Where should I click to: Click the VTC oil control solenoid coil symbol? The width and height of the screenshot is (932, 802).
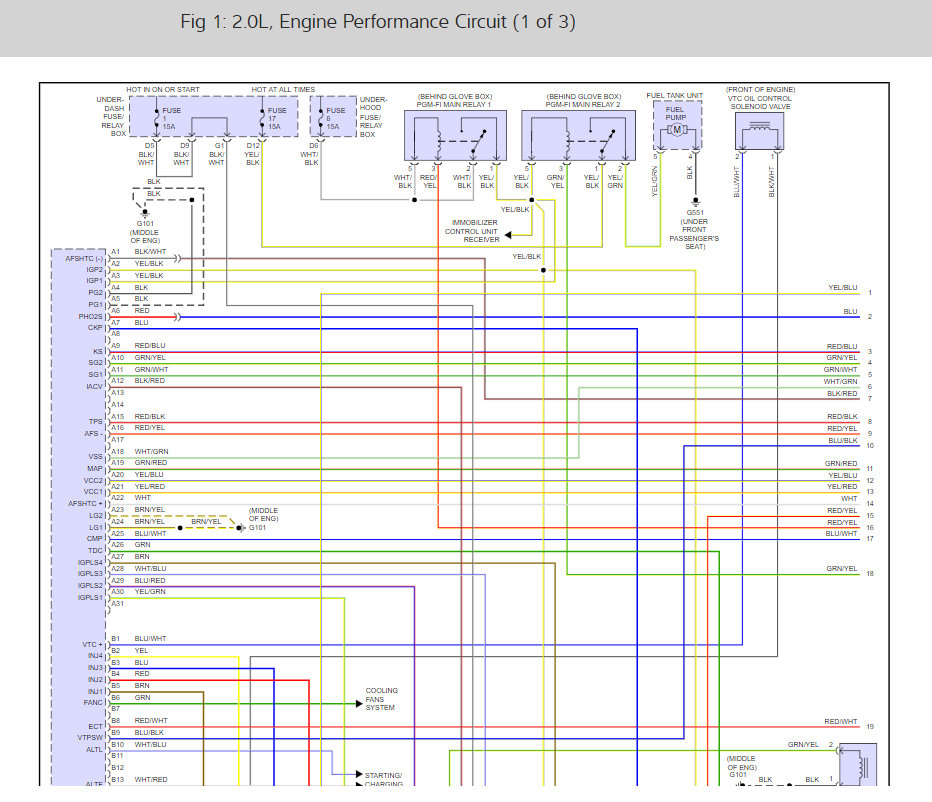tap(759, 127)
